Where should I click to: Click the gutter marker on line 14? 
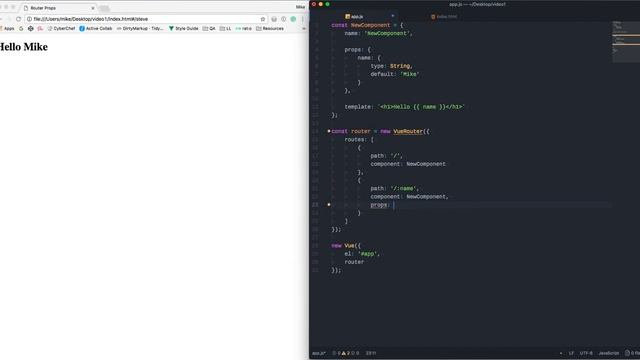click(x=329, y=131)
